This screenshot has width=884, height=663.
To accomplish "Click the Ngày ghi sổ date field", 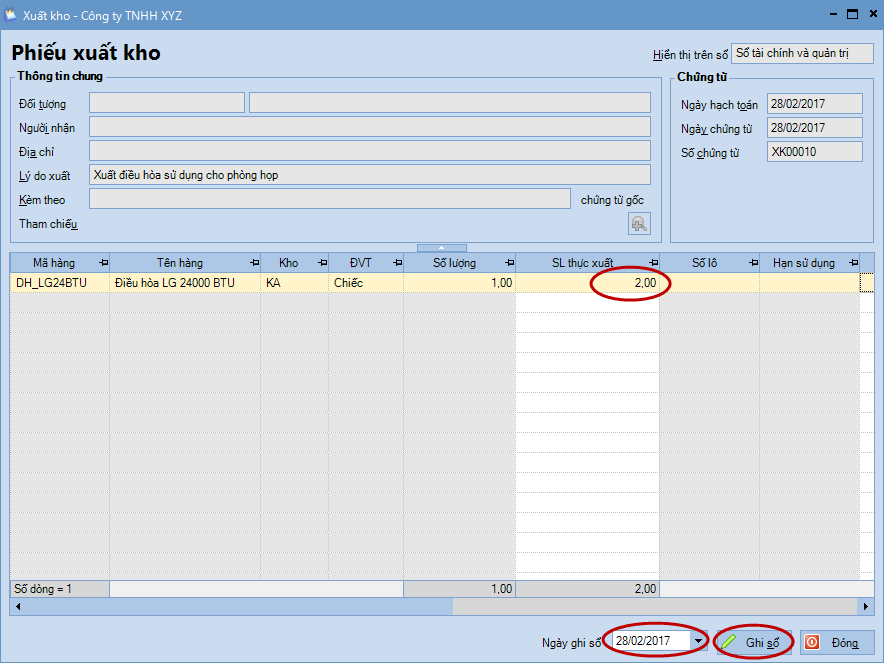I will 651,641.
